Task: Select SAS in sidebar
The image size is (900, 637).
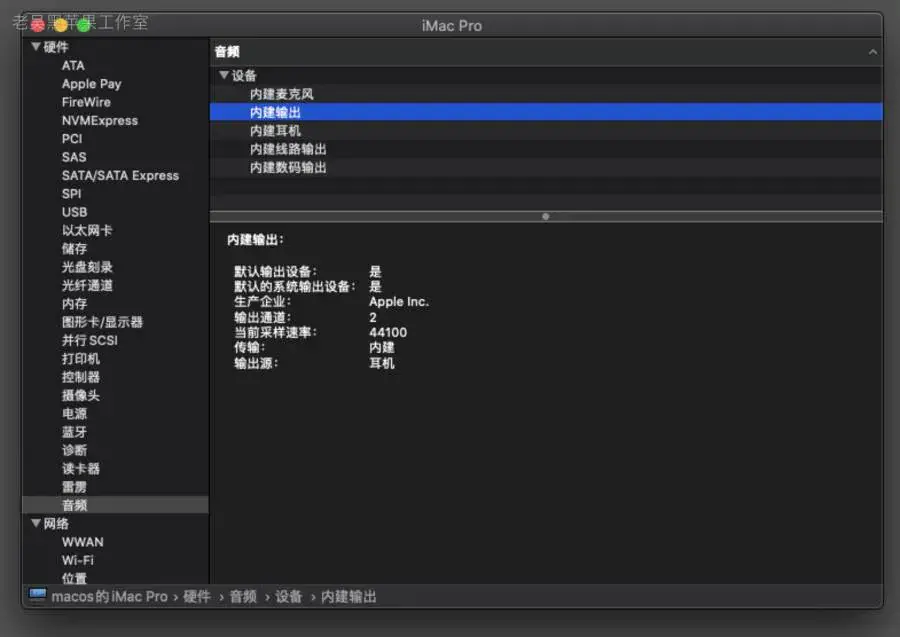Action: [73, 157]
